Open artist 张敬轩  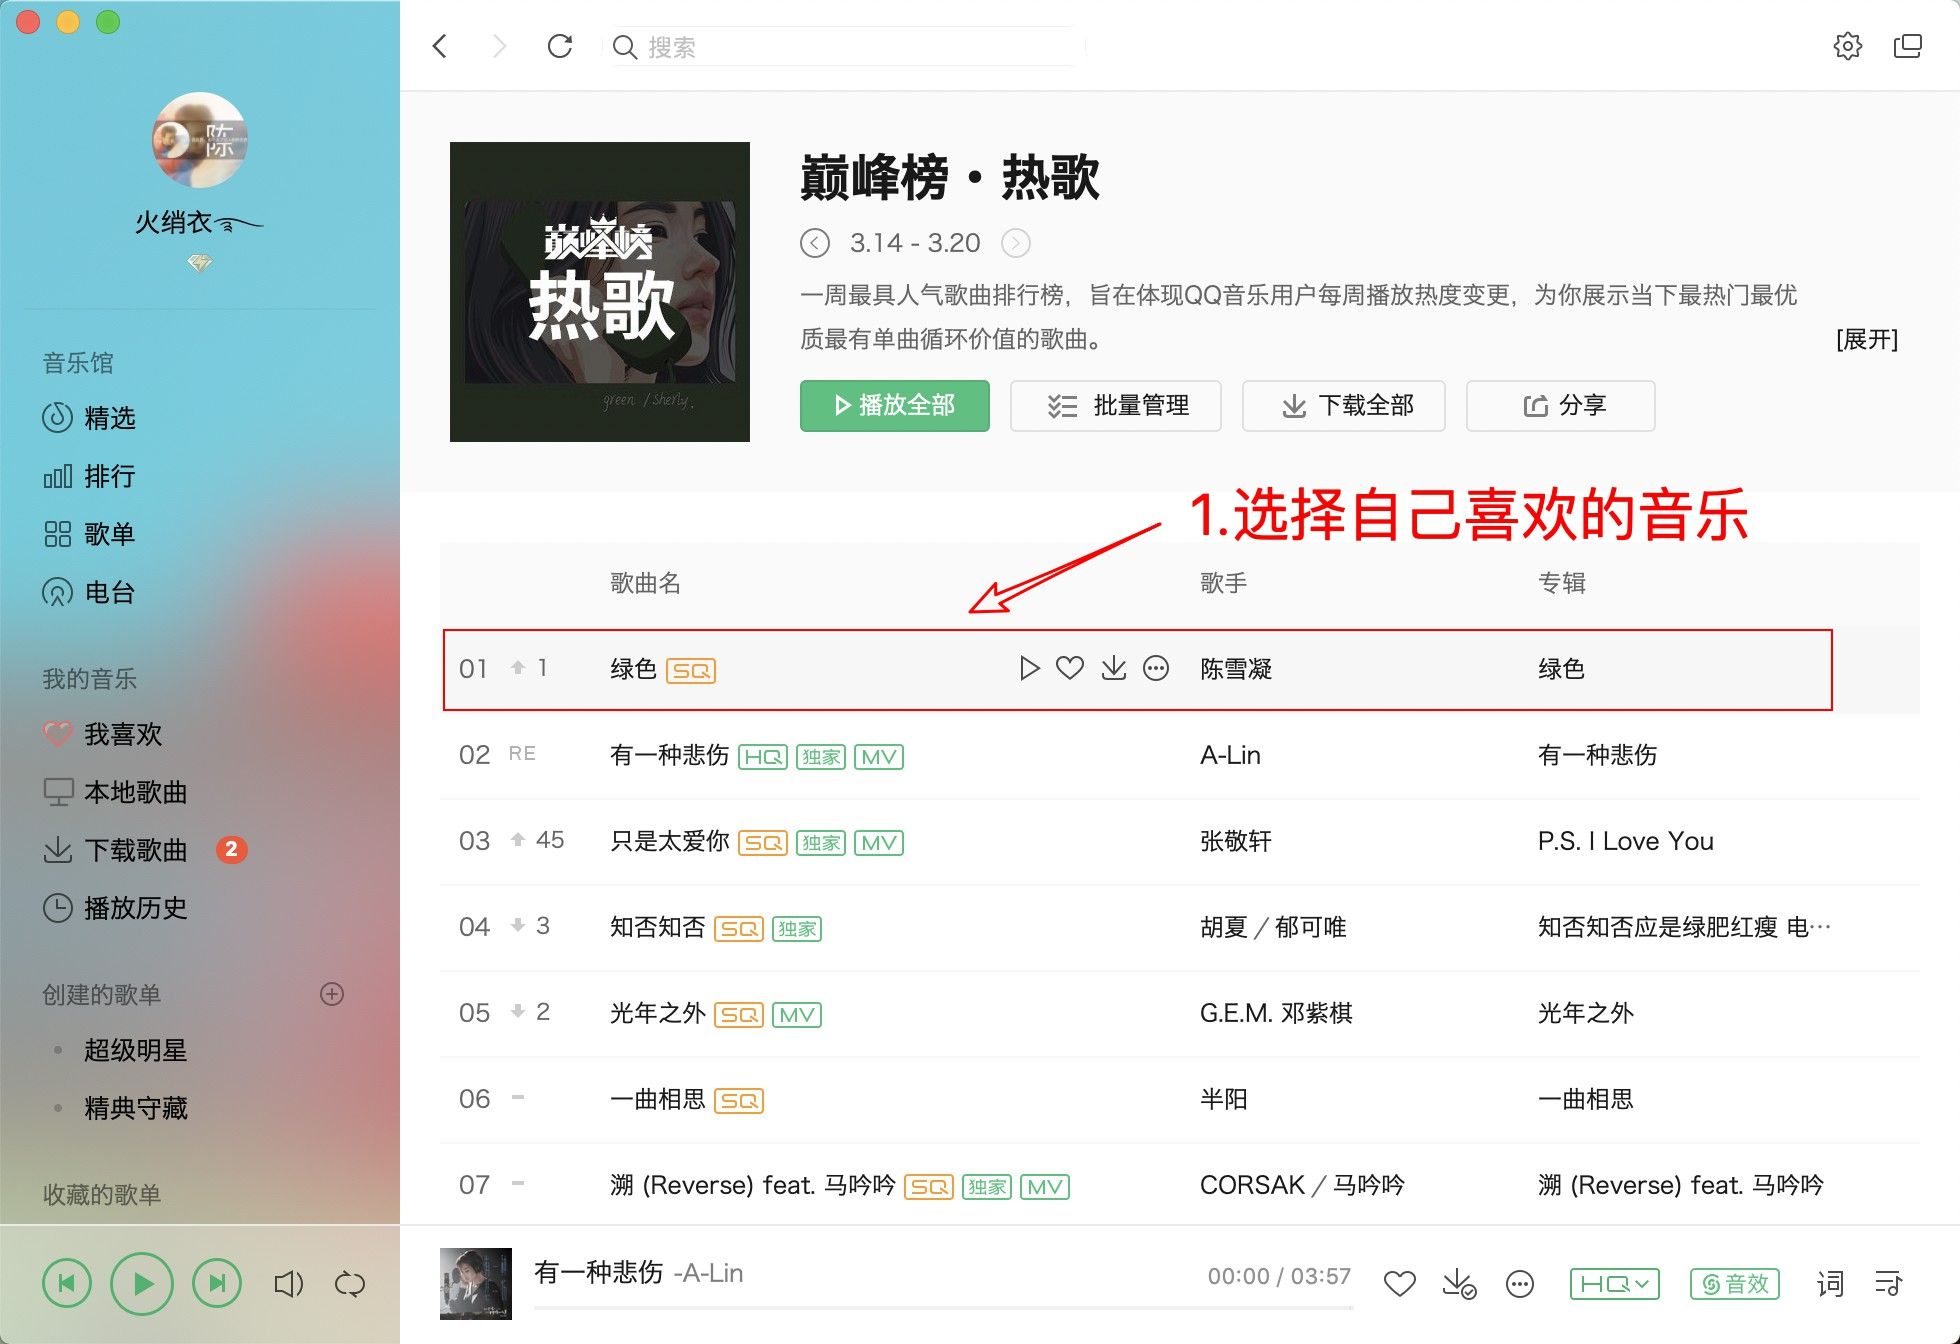tap(1236, 841)
